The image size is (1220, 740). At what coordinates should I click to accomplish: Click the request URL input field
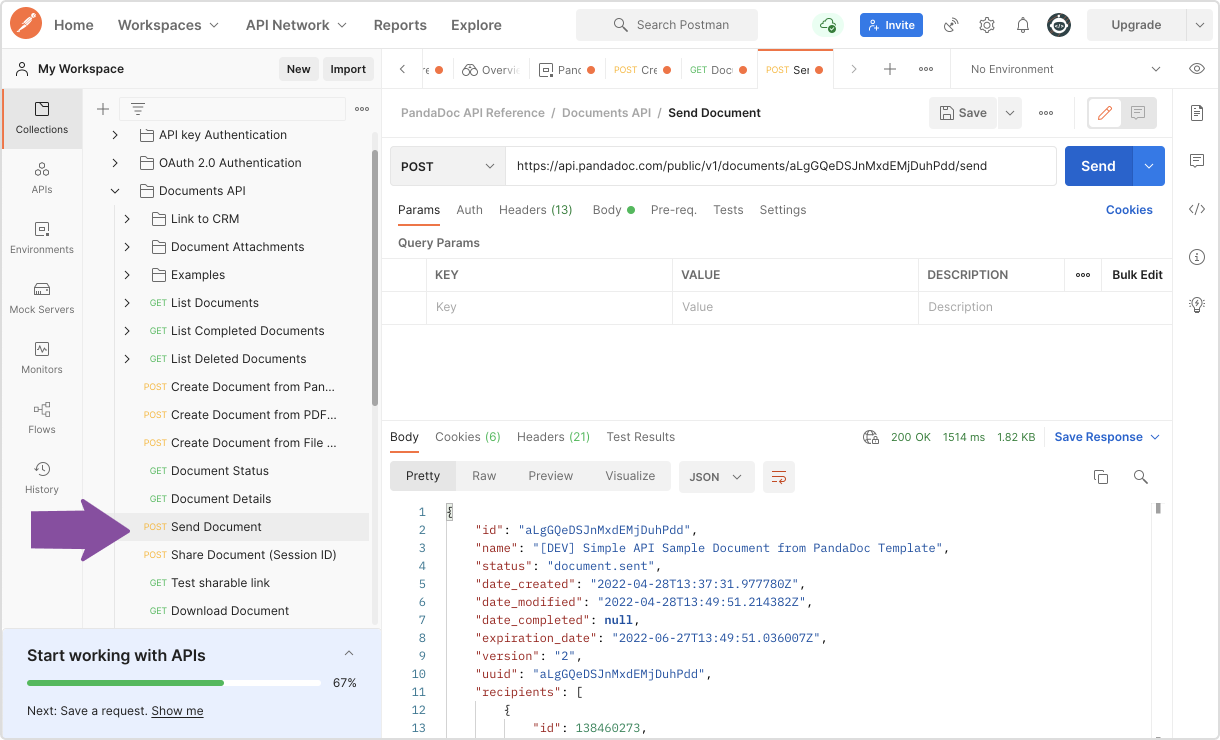(x=781, y=166)
